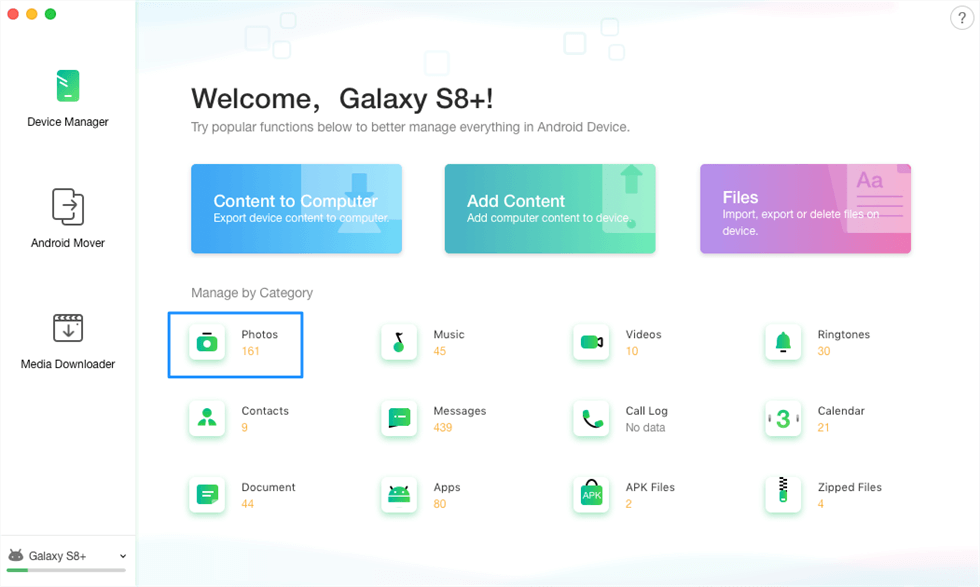
Task: Click the Apps android robot icon
Action: pyautogui.click(x=399, y=494)
